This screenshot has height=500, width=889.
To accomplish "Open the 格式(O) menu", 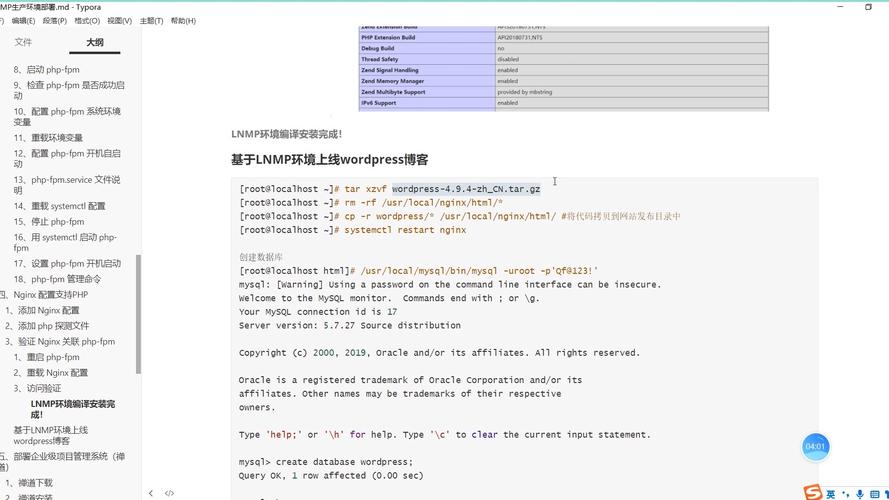I will 87,21.
